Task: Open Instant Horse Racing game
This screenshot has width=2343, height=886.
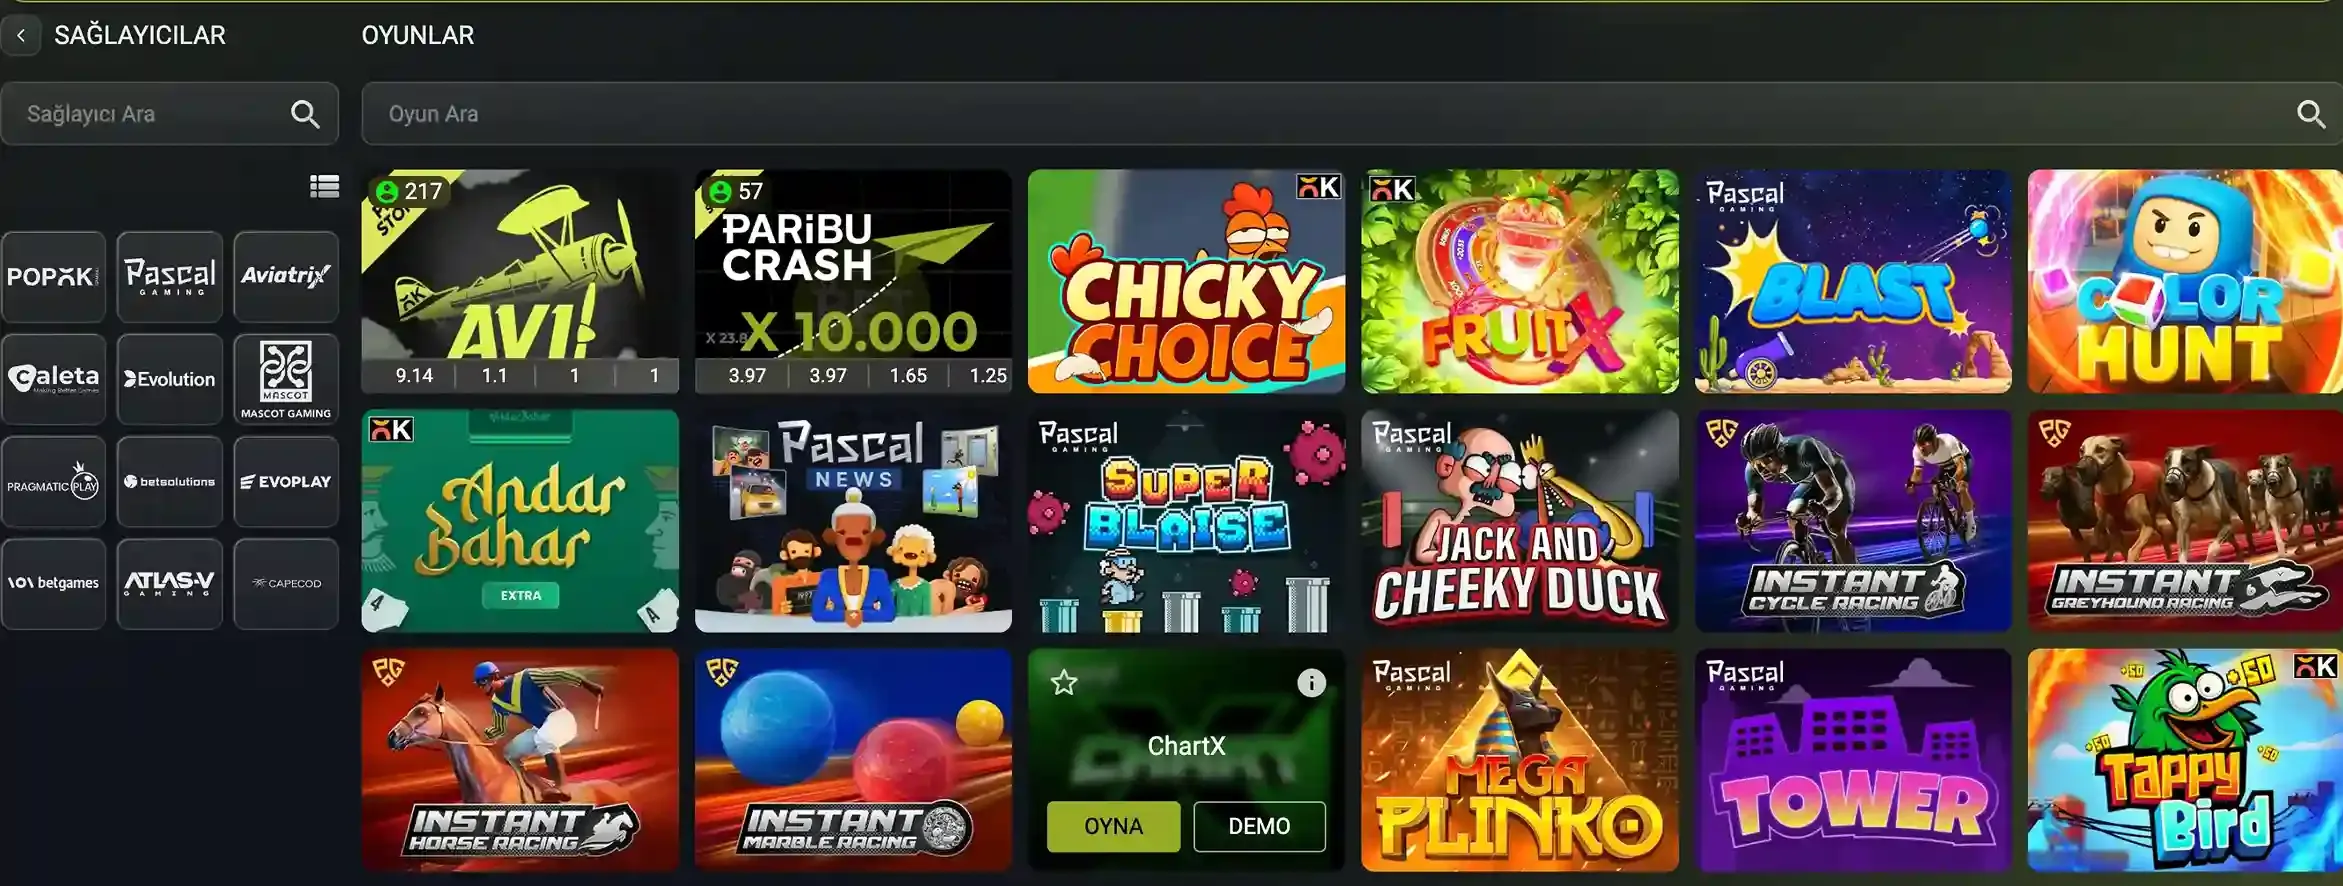Action: pyautogui.click(x=520, y=760)
